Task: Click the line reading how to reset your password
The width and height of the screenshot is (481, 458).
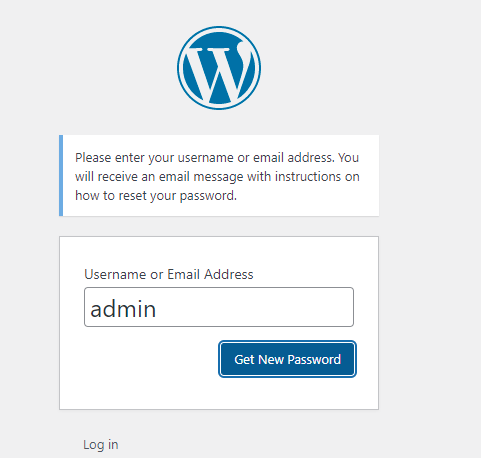Action: coord(156,195)
